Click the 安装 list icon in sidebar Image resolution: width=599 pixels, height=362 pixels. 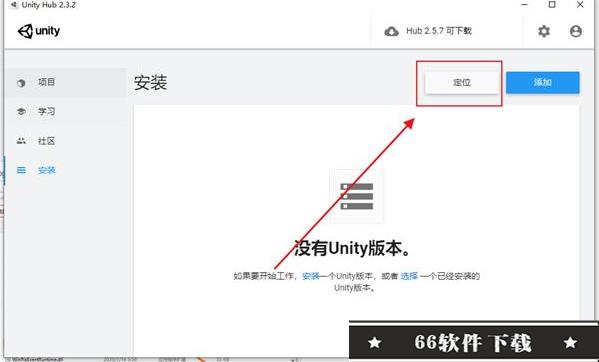click(x=21, y=170)
